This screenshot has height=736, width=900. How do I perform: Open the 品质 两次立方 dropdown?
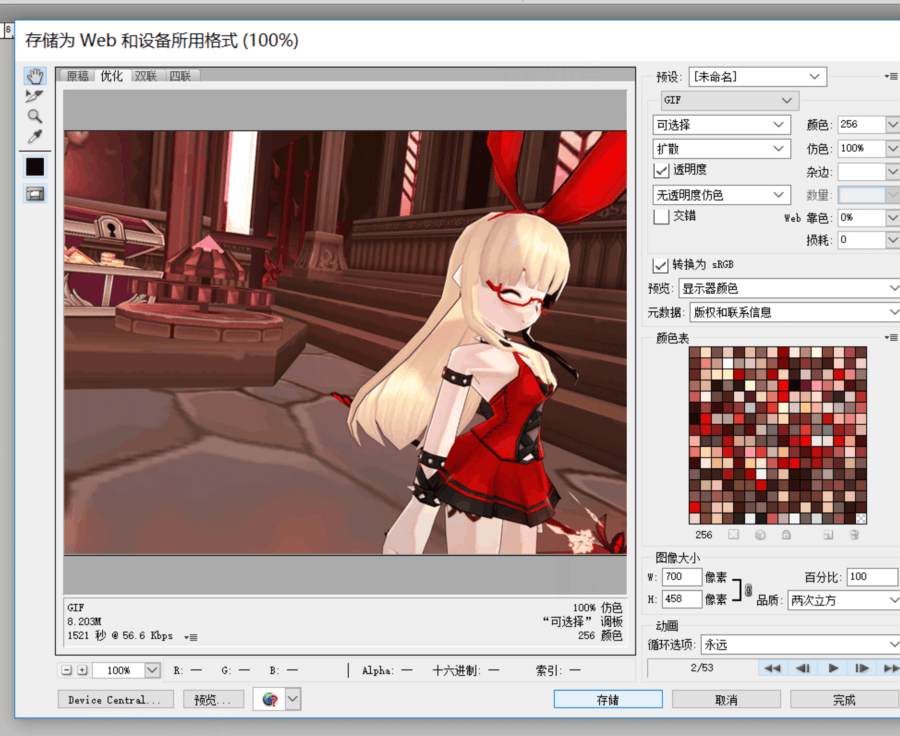[x=844, y=601]
